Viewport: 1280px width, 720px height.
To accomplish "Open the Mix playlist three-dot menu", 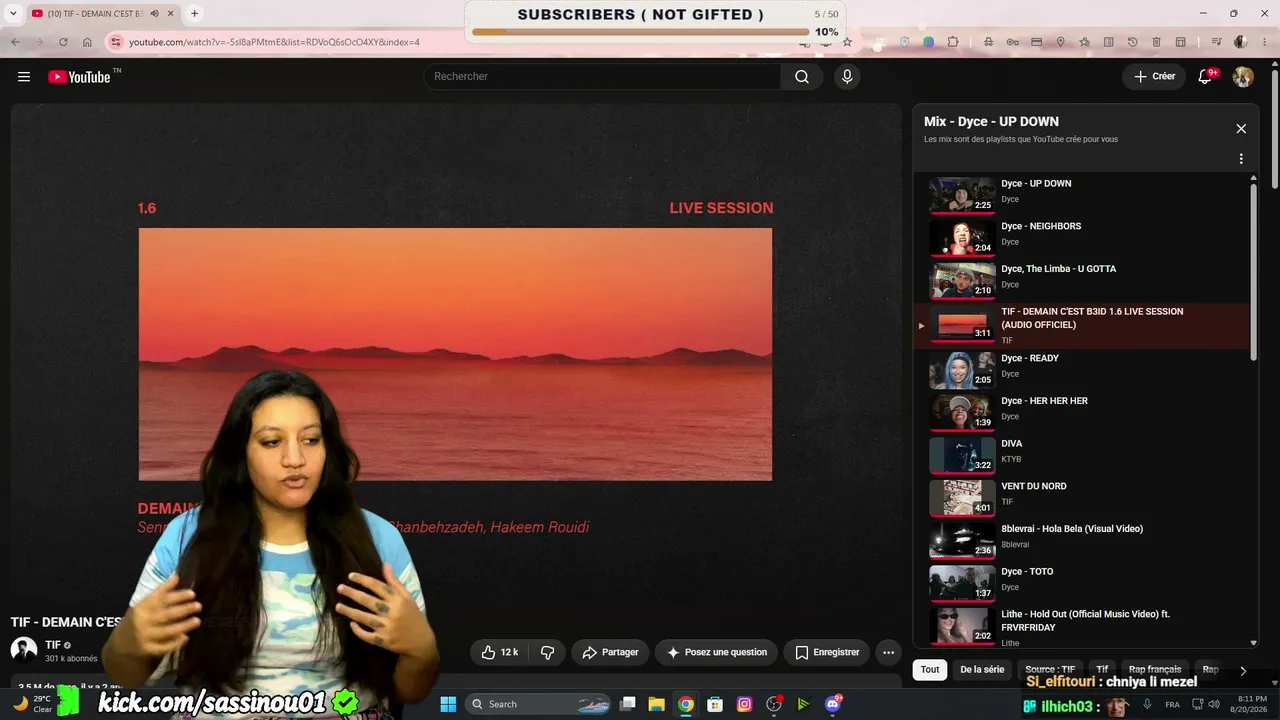I will click(1241, 159).
